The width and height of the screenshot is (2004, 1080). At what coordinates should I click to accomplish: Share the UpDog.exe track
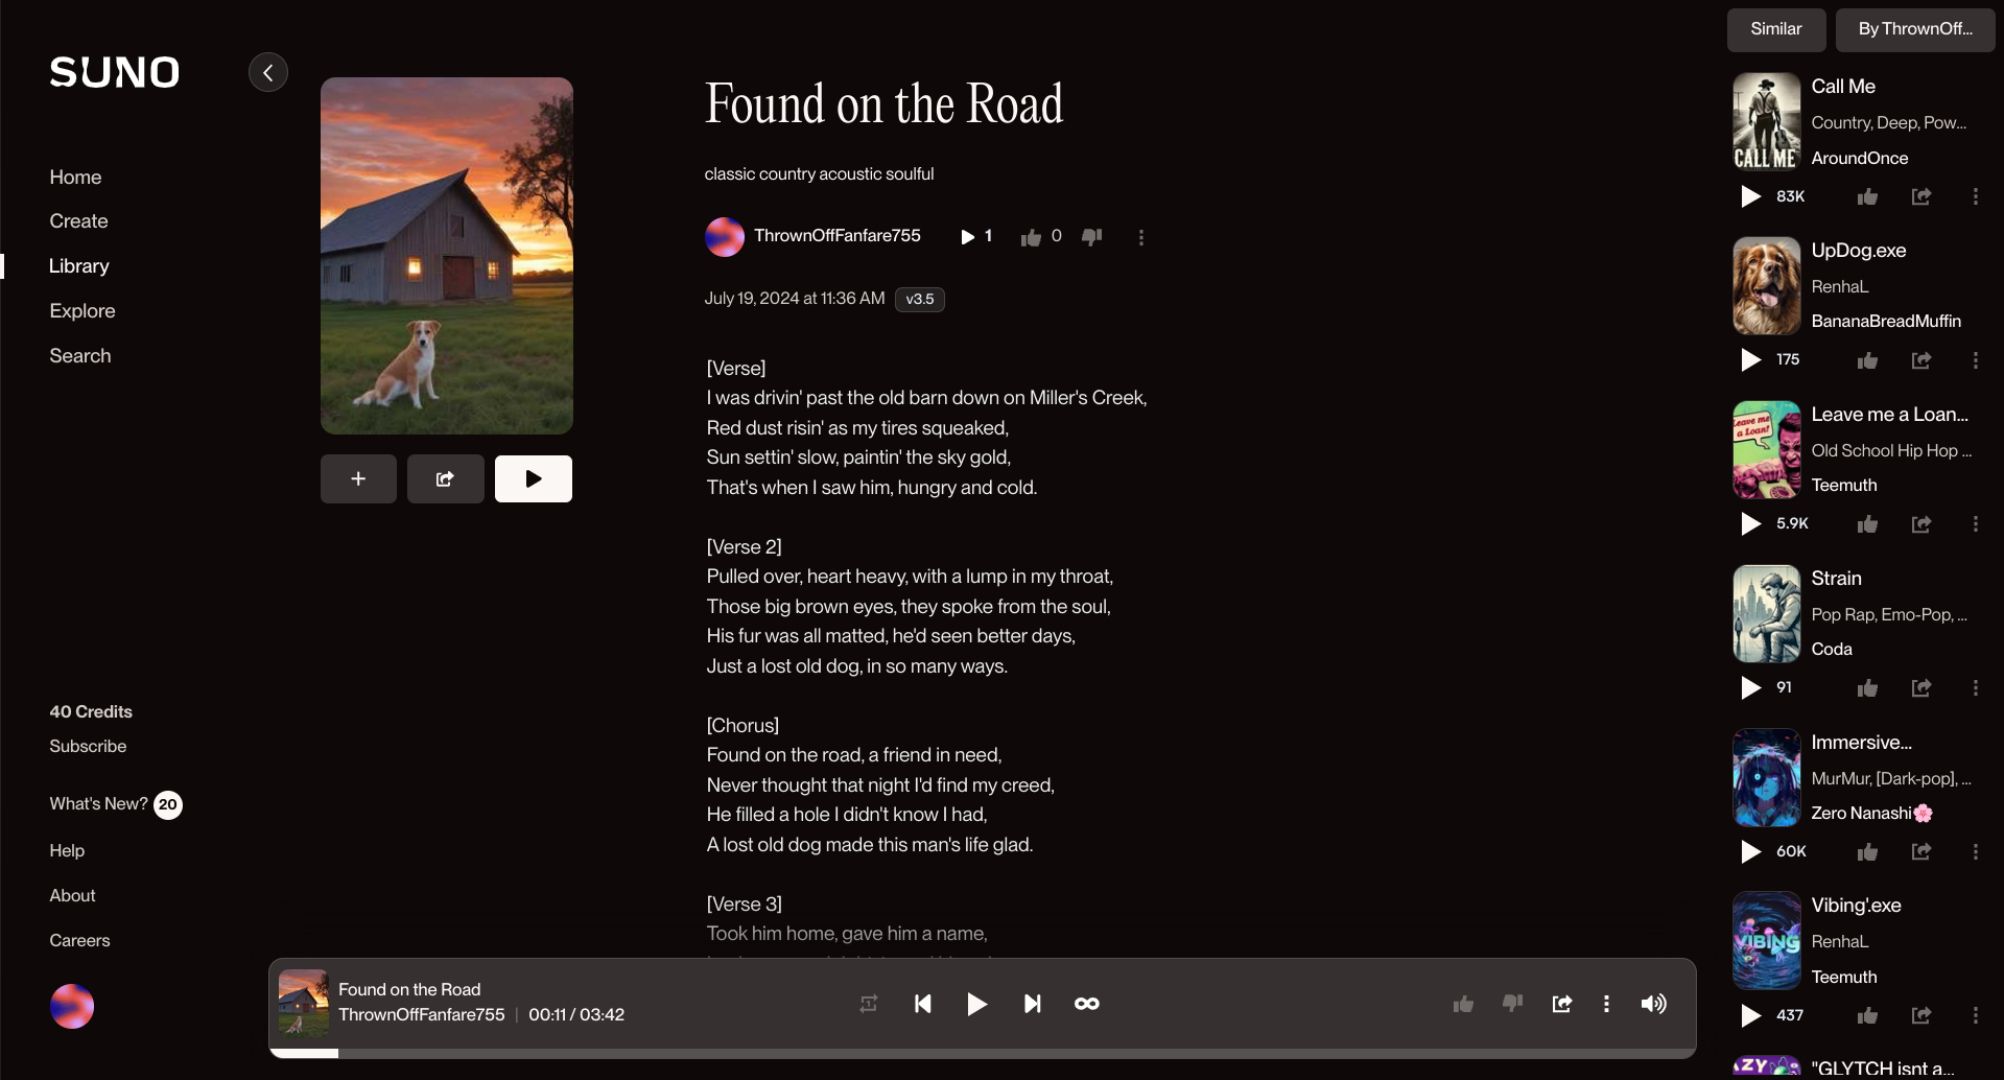point(1921,361)
